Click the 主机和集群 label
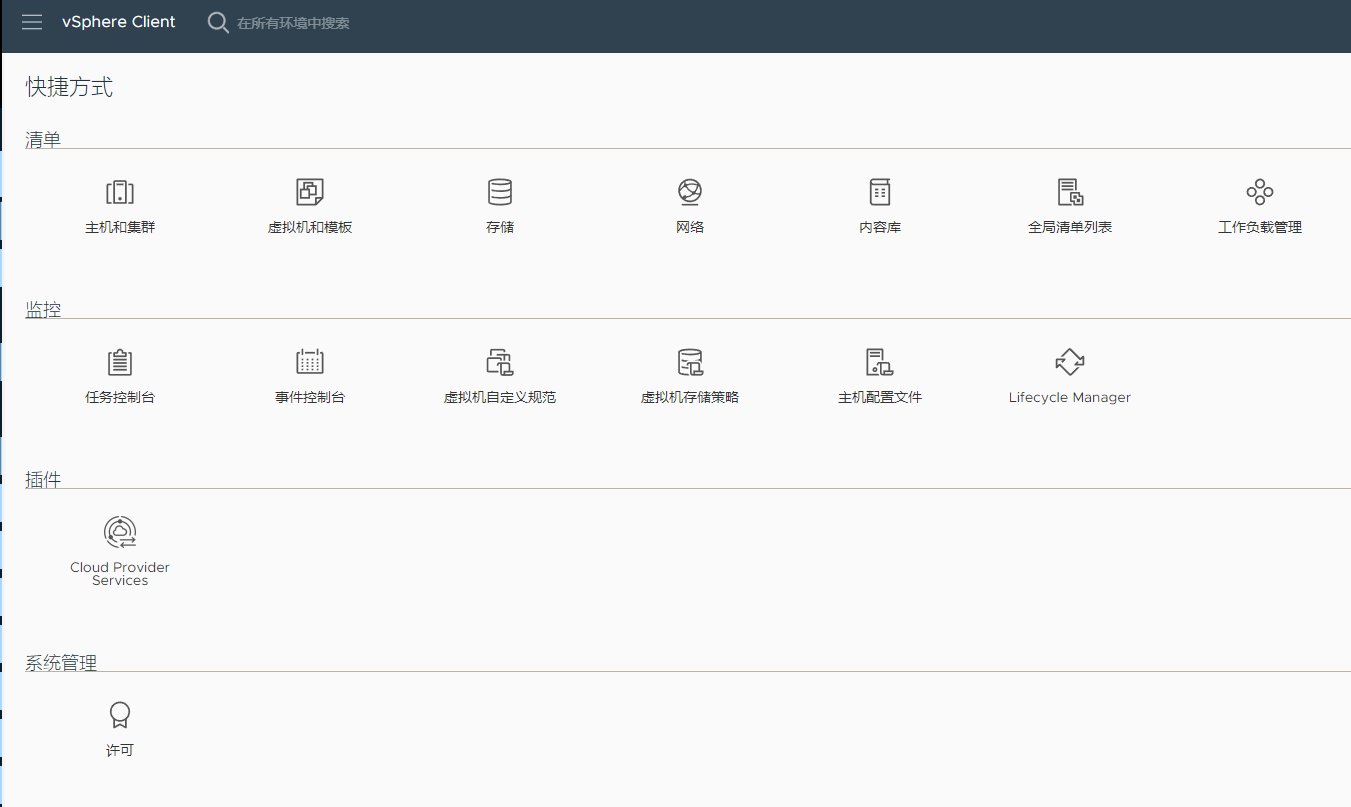The height and width of the screenshot is (807, 1351). 120,227
